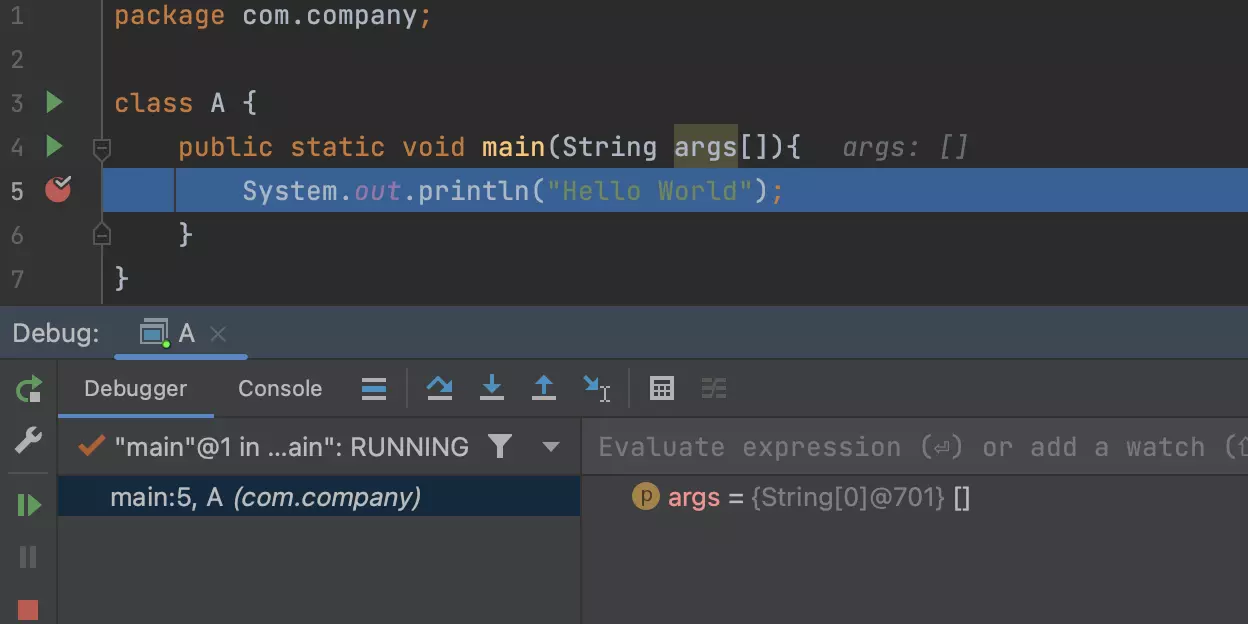This screenshot has height=624, width=1248.
Task: Click the package com.company line
Action: click(x=273, y=17)
